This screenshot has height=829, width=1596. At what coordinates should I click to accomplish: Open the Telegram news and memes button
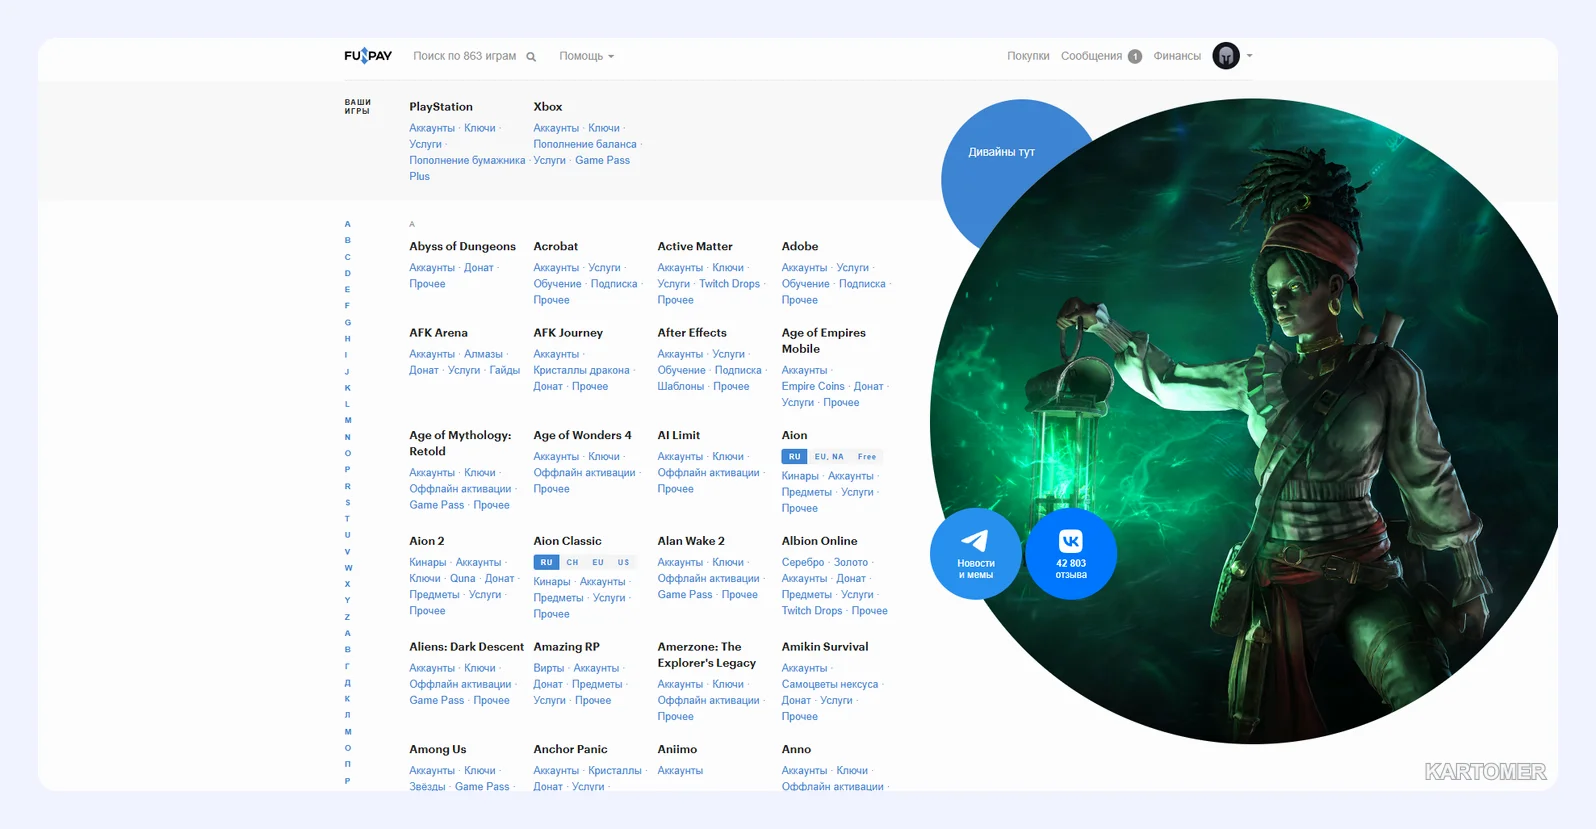[975, 554]
